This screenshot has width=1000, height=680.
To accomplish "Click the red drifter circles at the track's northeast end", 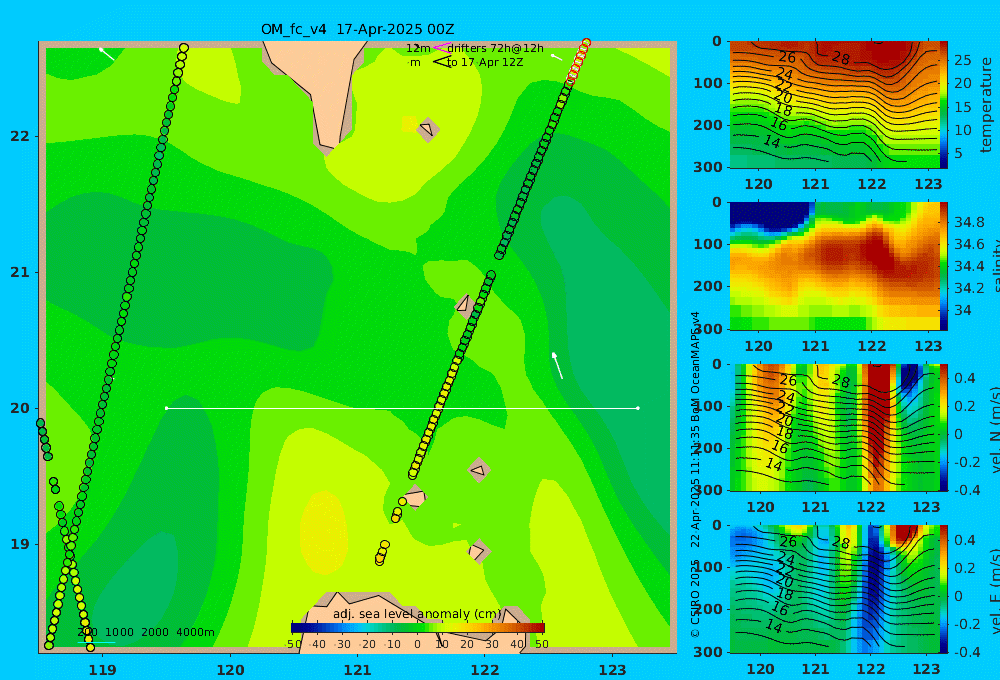I will (x=578, y=62).
